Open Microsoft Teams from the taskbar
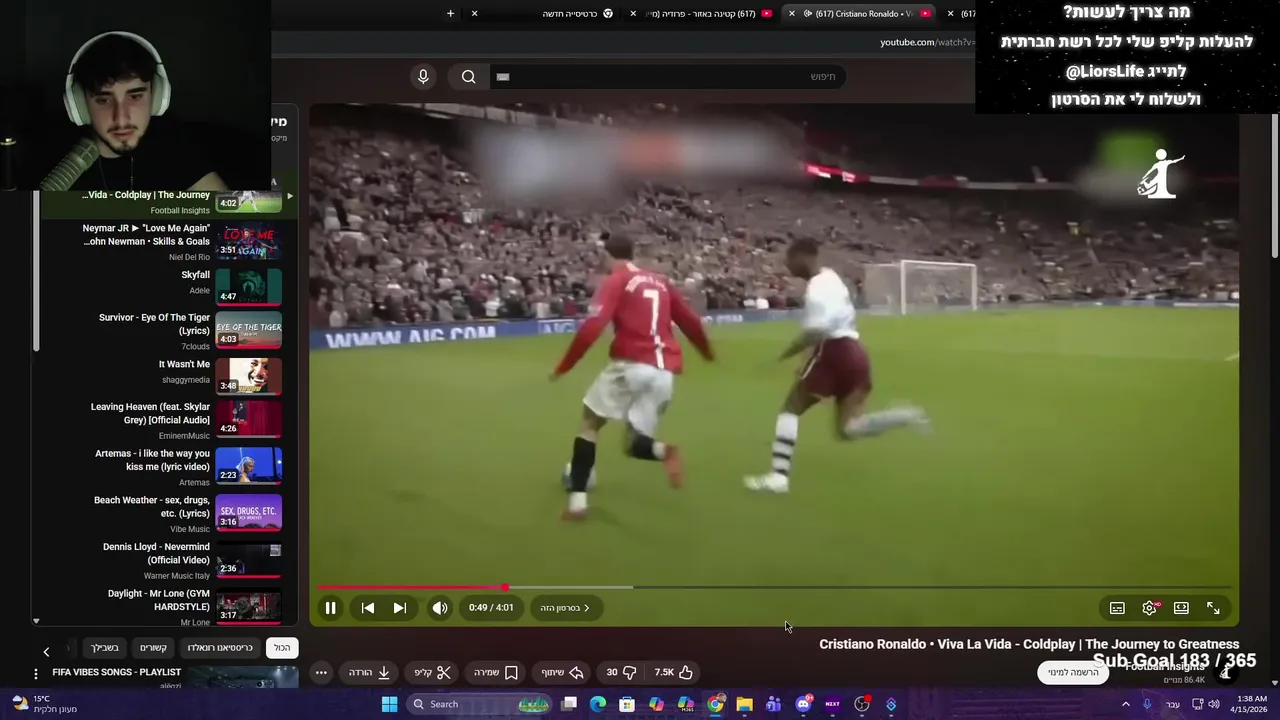This screenshot has height=720, width=1280. coord(773,704)
